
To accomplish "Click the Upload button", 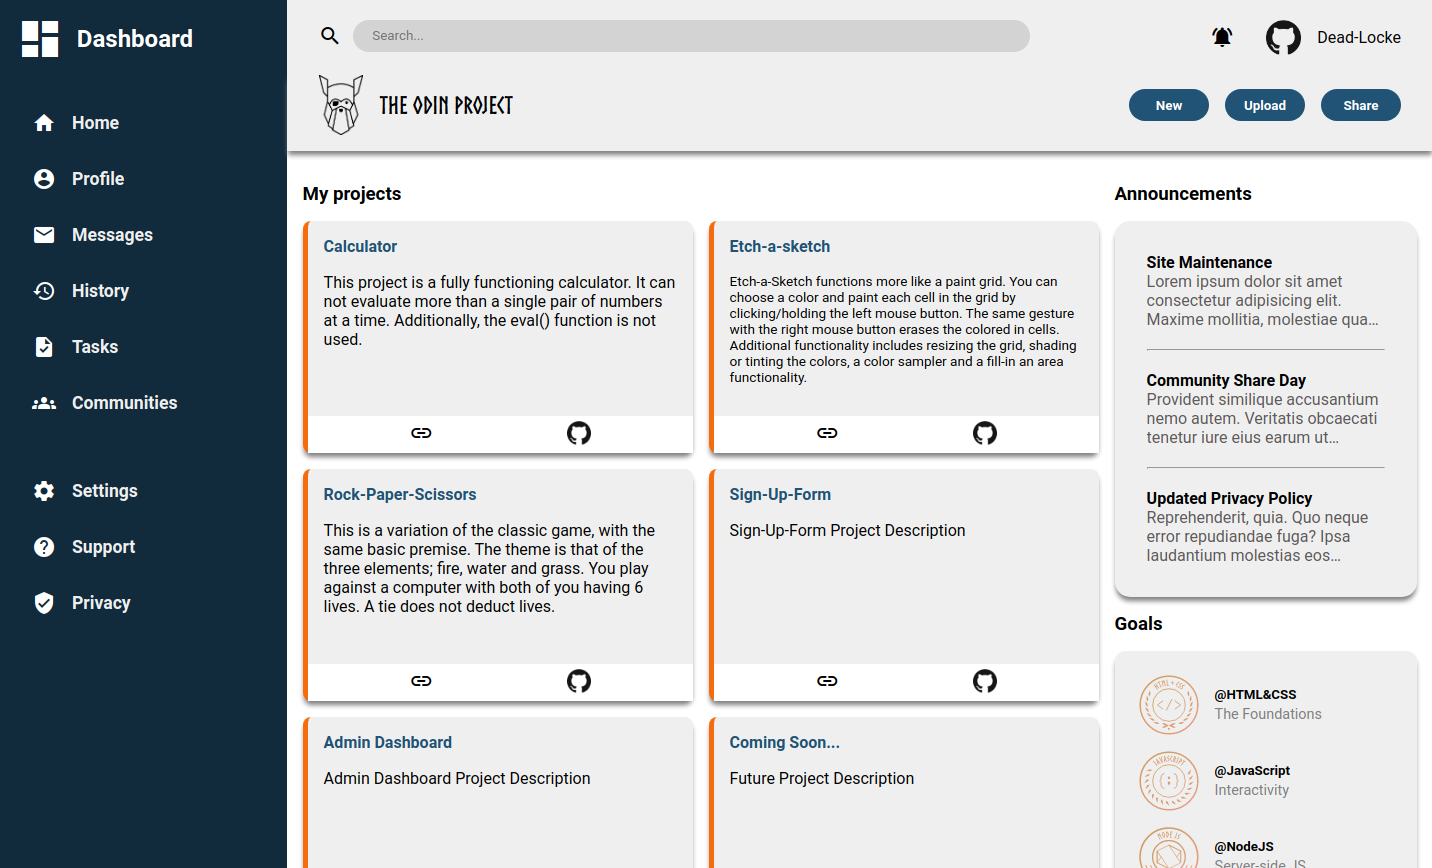I will [1264, 105].
